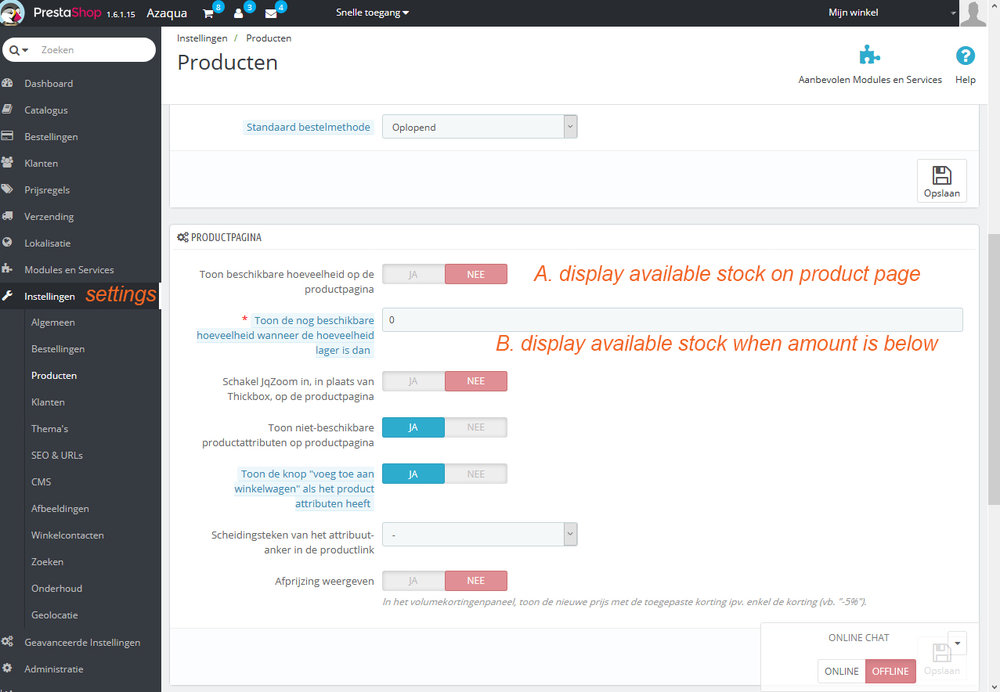Set chat status to OFFLINE
The height and width of the screenshot is (692, 1000).
890,671
